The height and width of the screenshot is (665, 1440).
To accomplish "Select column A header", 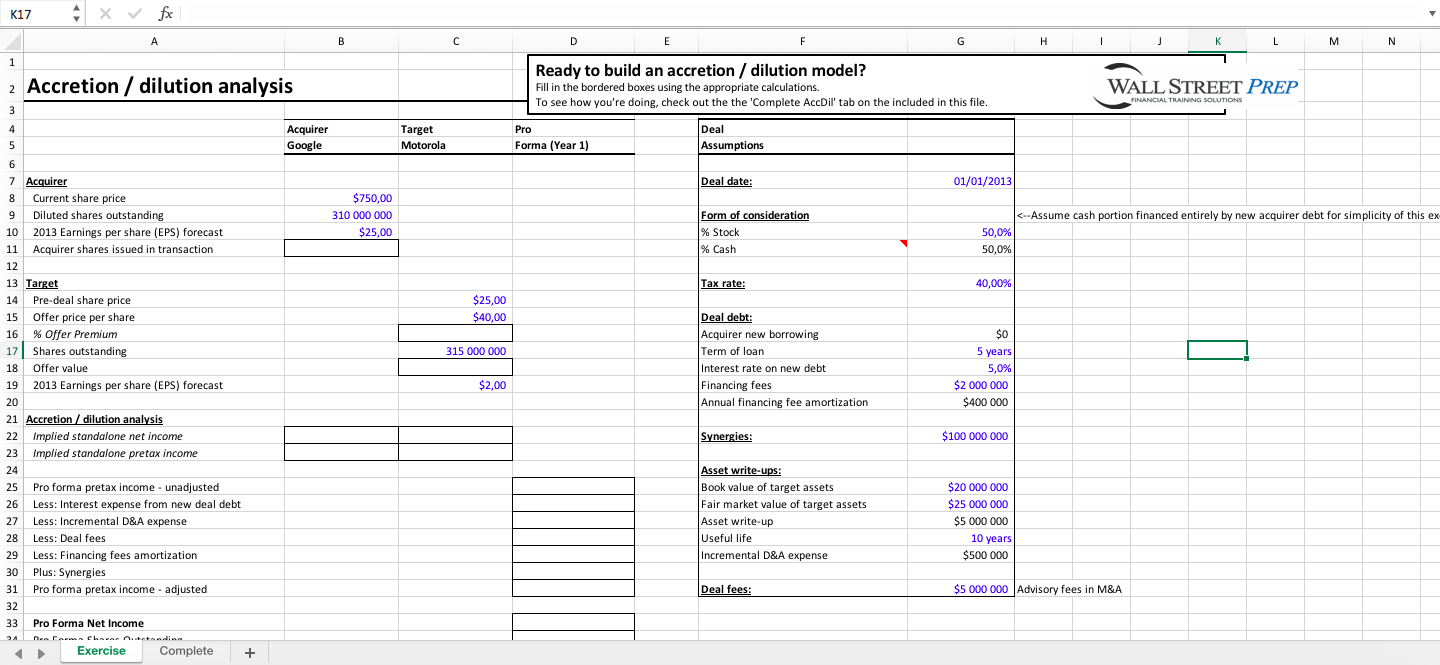I will coord(154,41).
